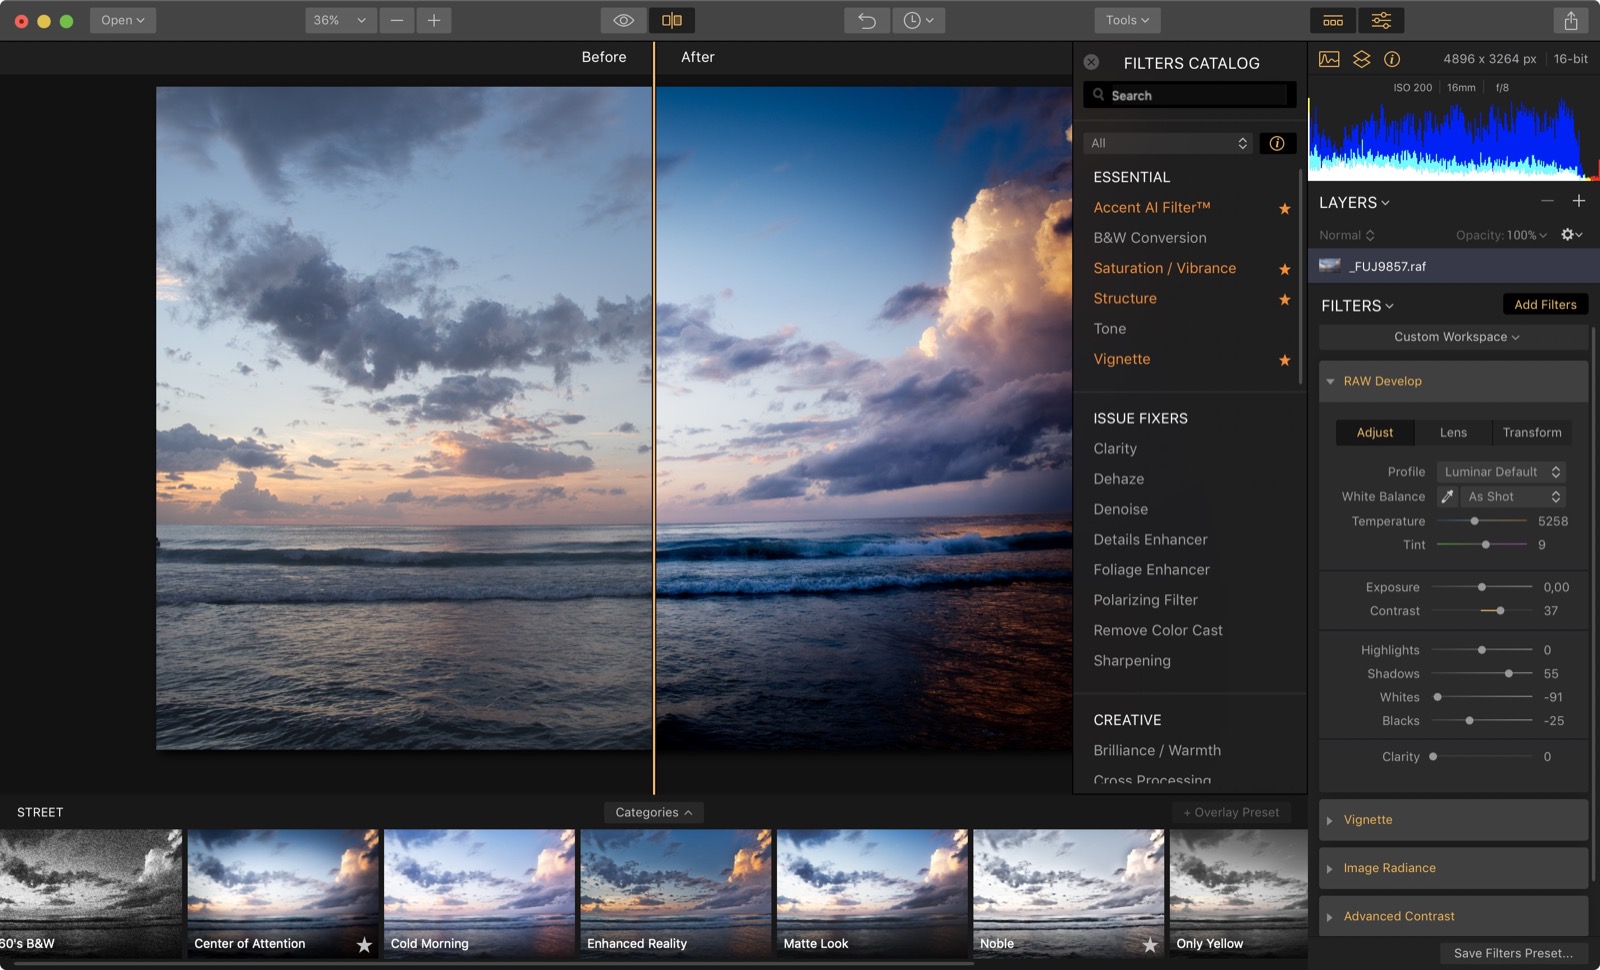Open the Profile Luminar Default dropdown
Image resolution: width=1600 pixels, height=970 pixels.
coord(1500,472)
